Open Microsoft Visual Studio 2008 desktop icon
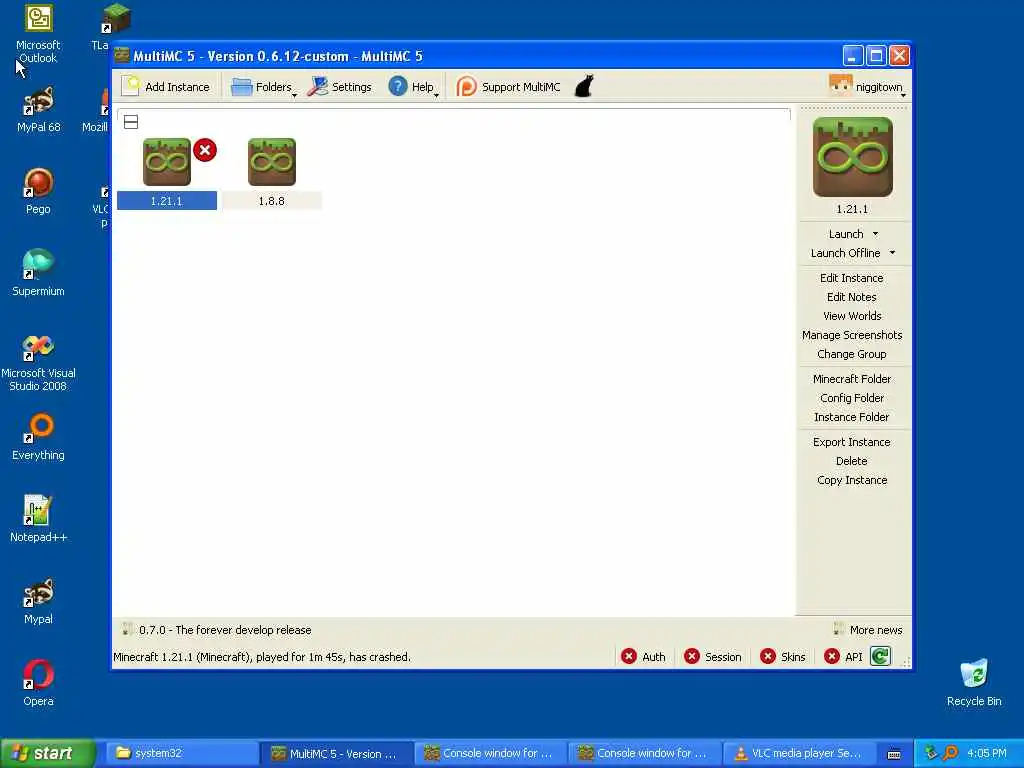The width and height of the screenshot is (1024, 768). click(x=38, y=362)
